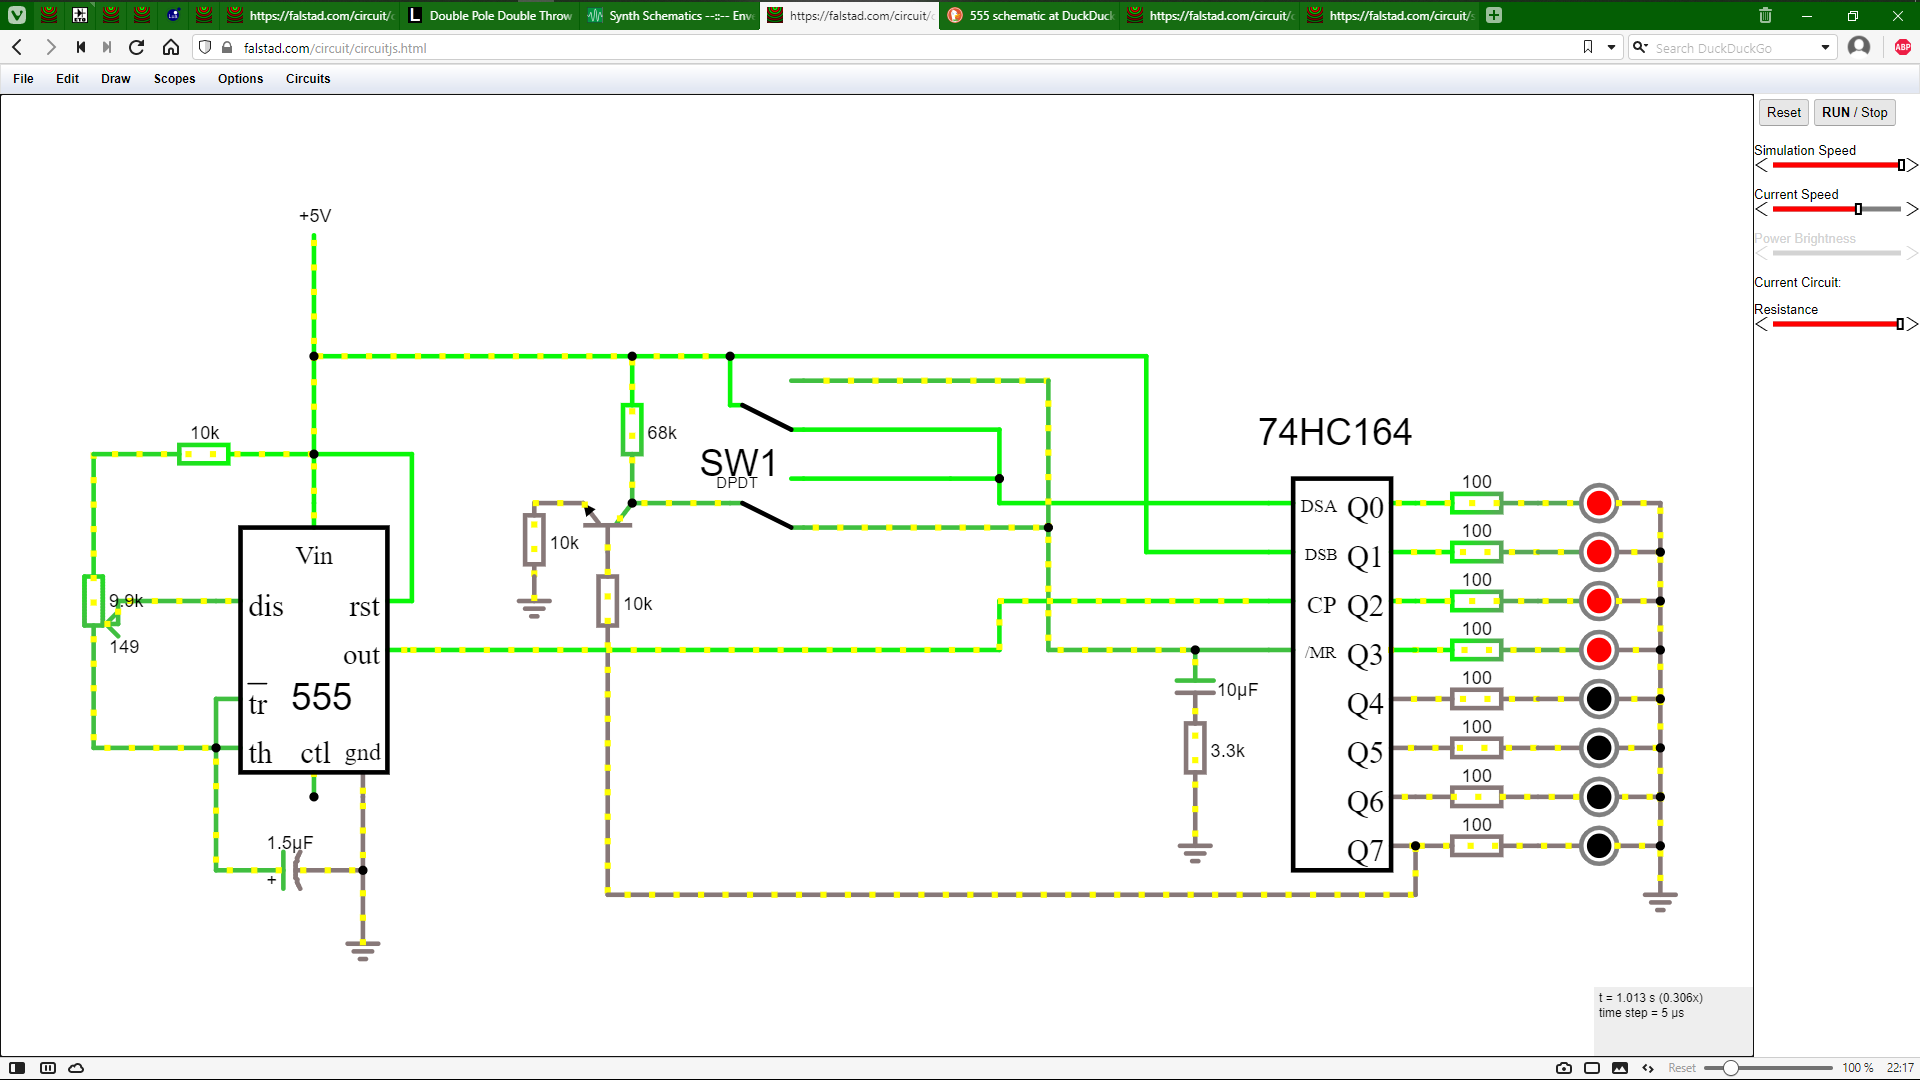
Task: Open the File menu
Action: (23, 79)
